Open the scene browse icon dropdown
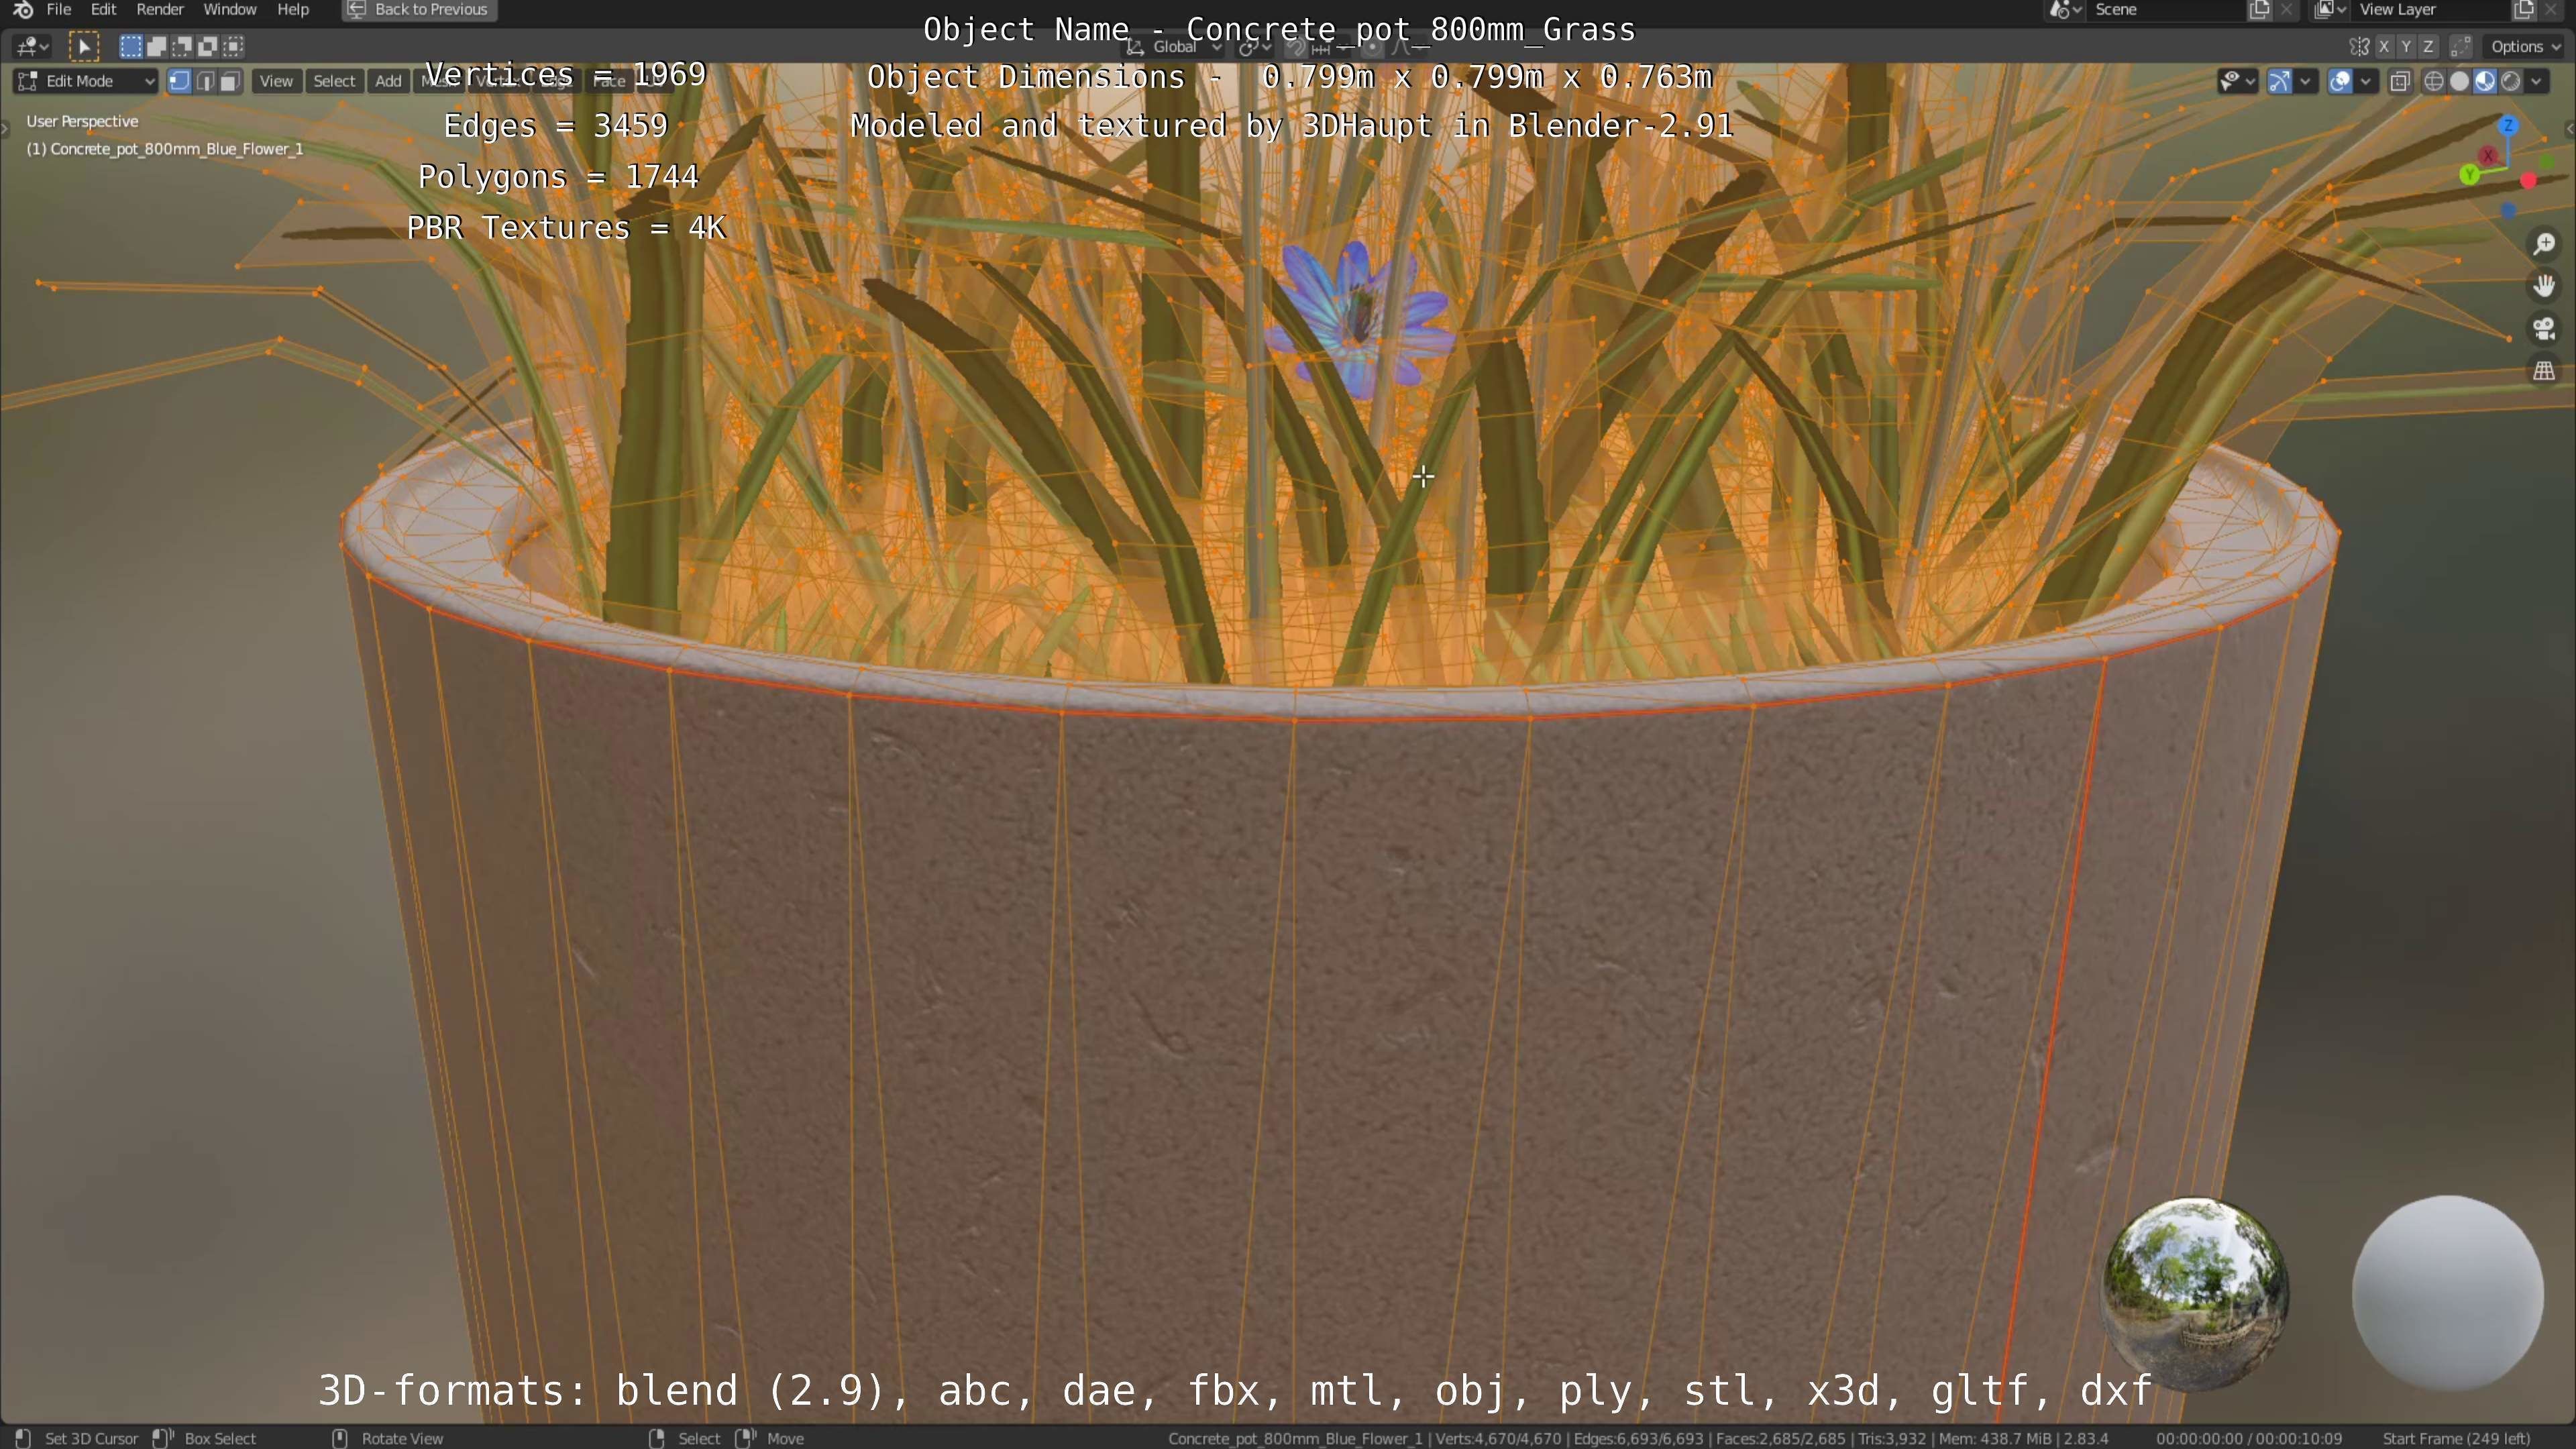 2066,10
